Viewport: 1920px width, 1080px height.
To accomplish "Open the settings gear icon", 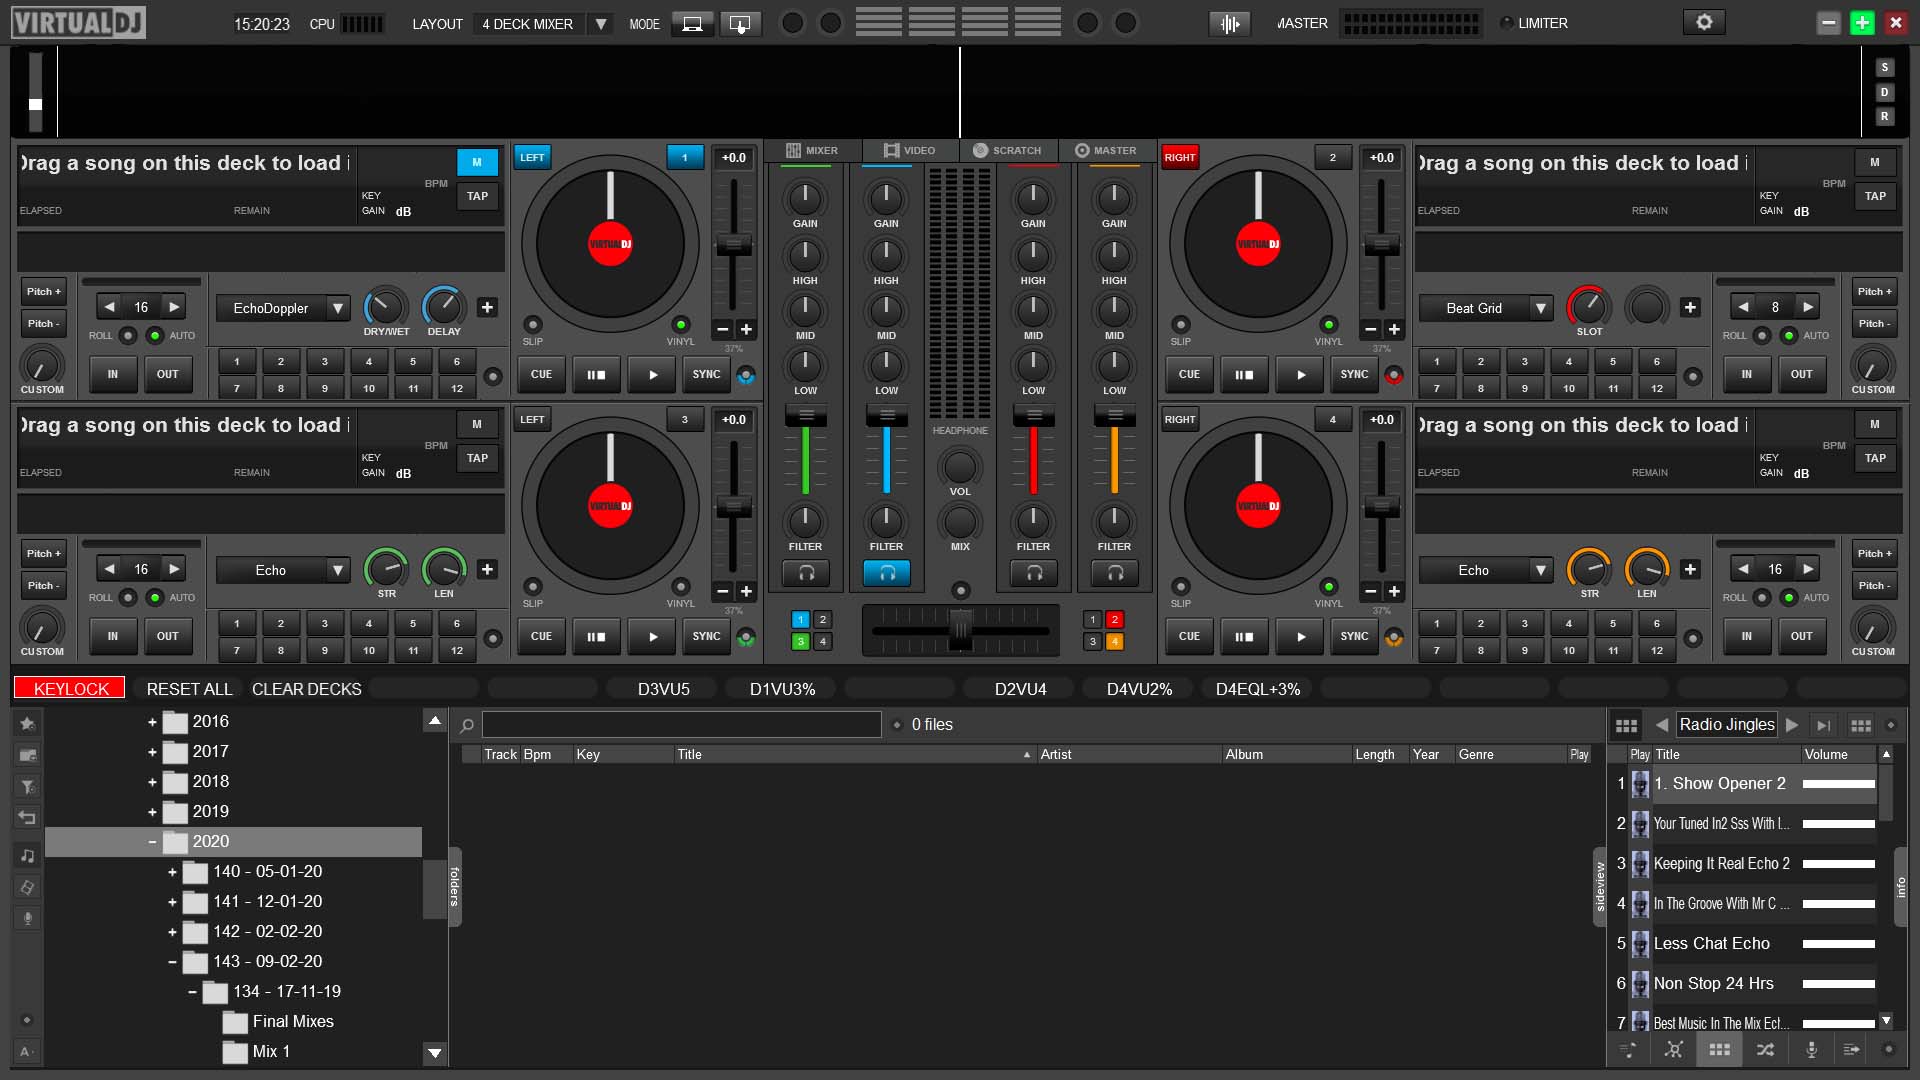I will point(1704,22).
